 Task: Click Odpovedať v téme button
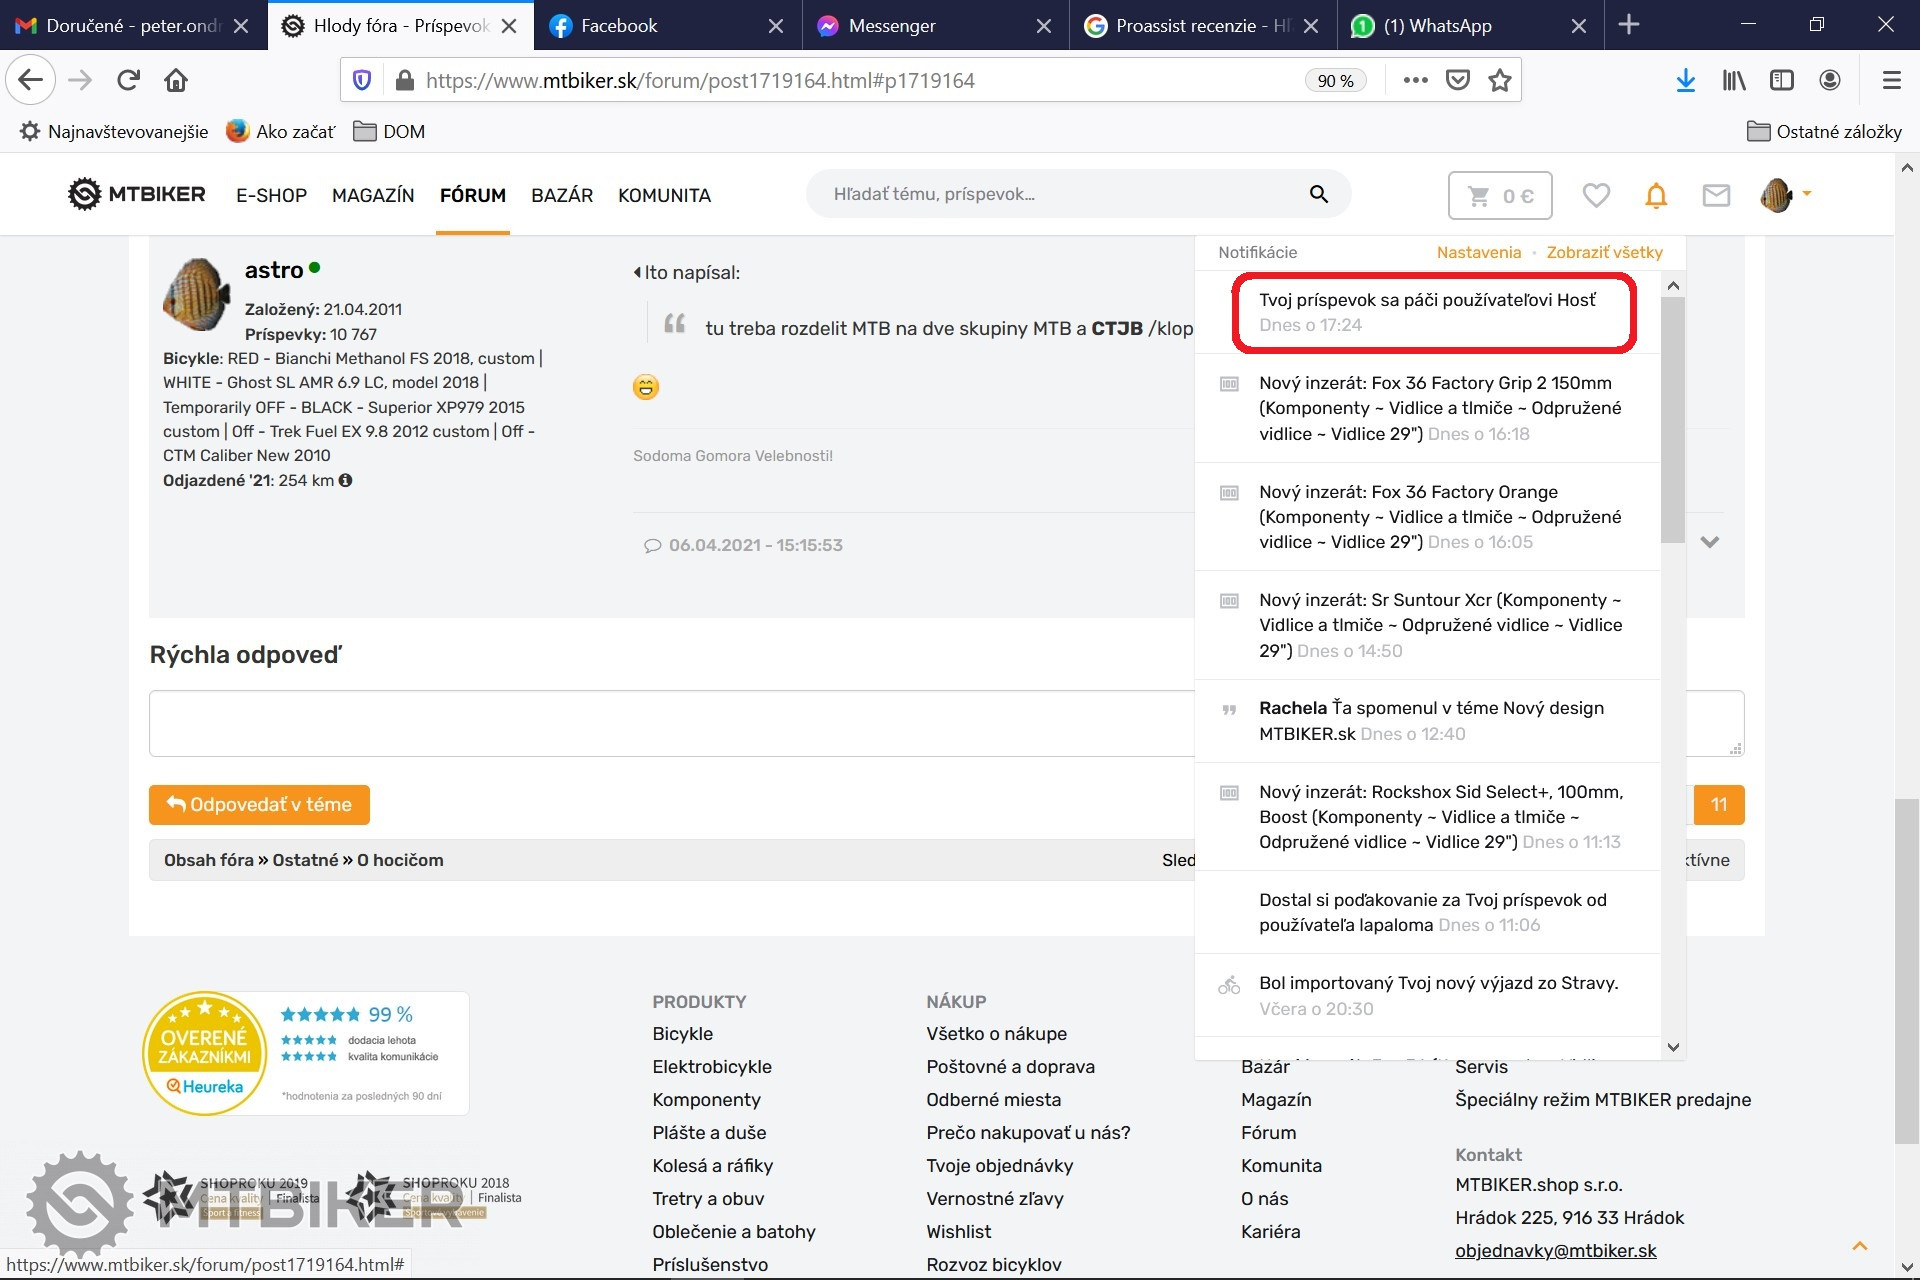[x=259, y=805]
